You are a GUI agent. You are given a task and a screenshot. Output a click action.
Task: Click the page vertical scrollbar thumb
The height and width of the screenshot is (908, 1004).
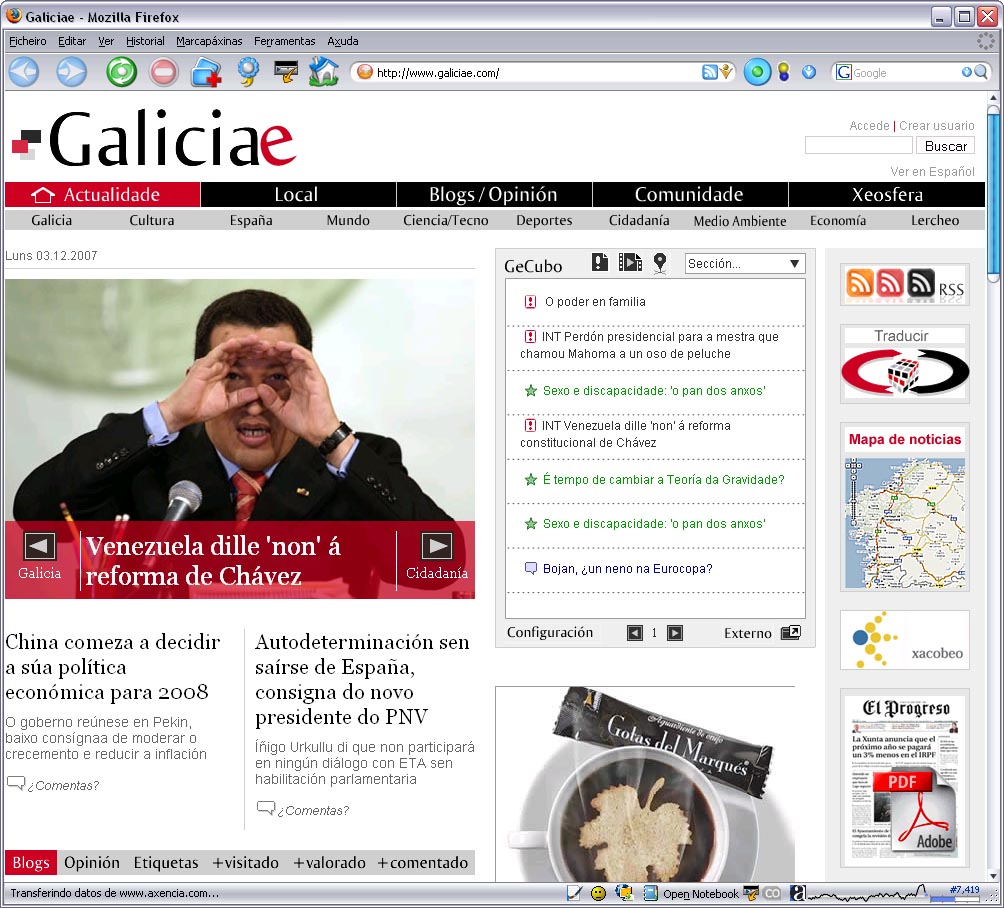(x=993, y=193)
